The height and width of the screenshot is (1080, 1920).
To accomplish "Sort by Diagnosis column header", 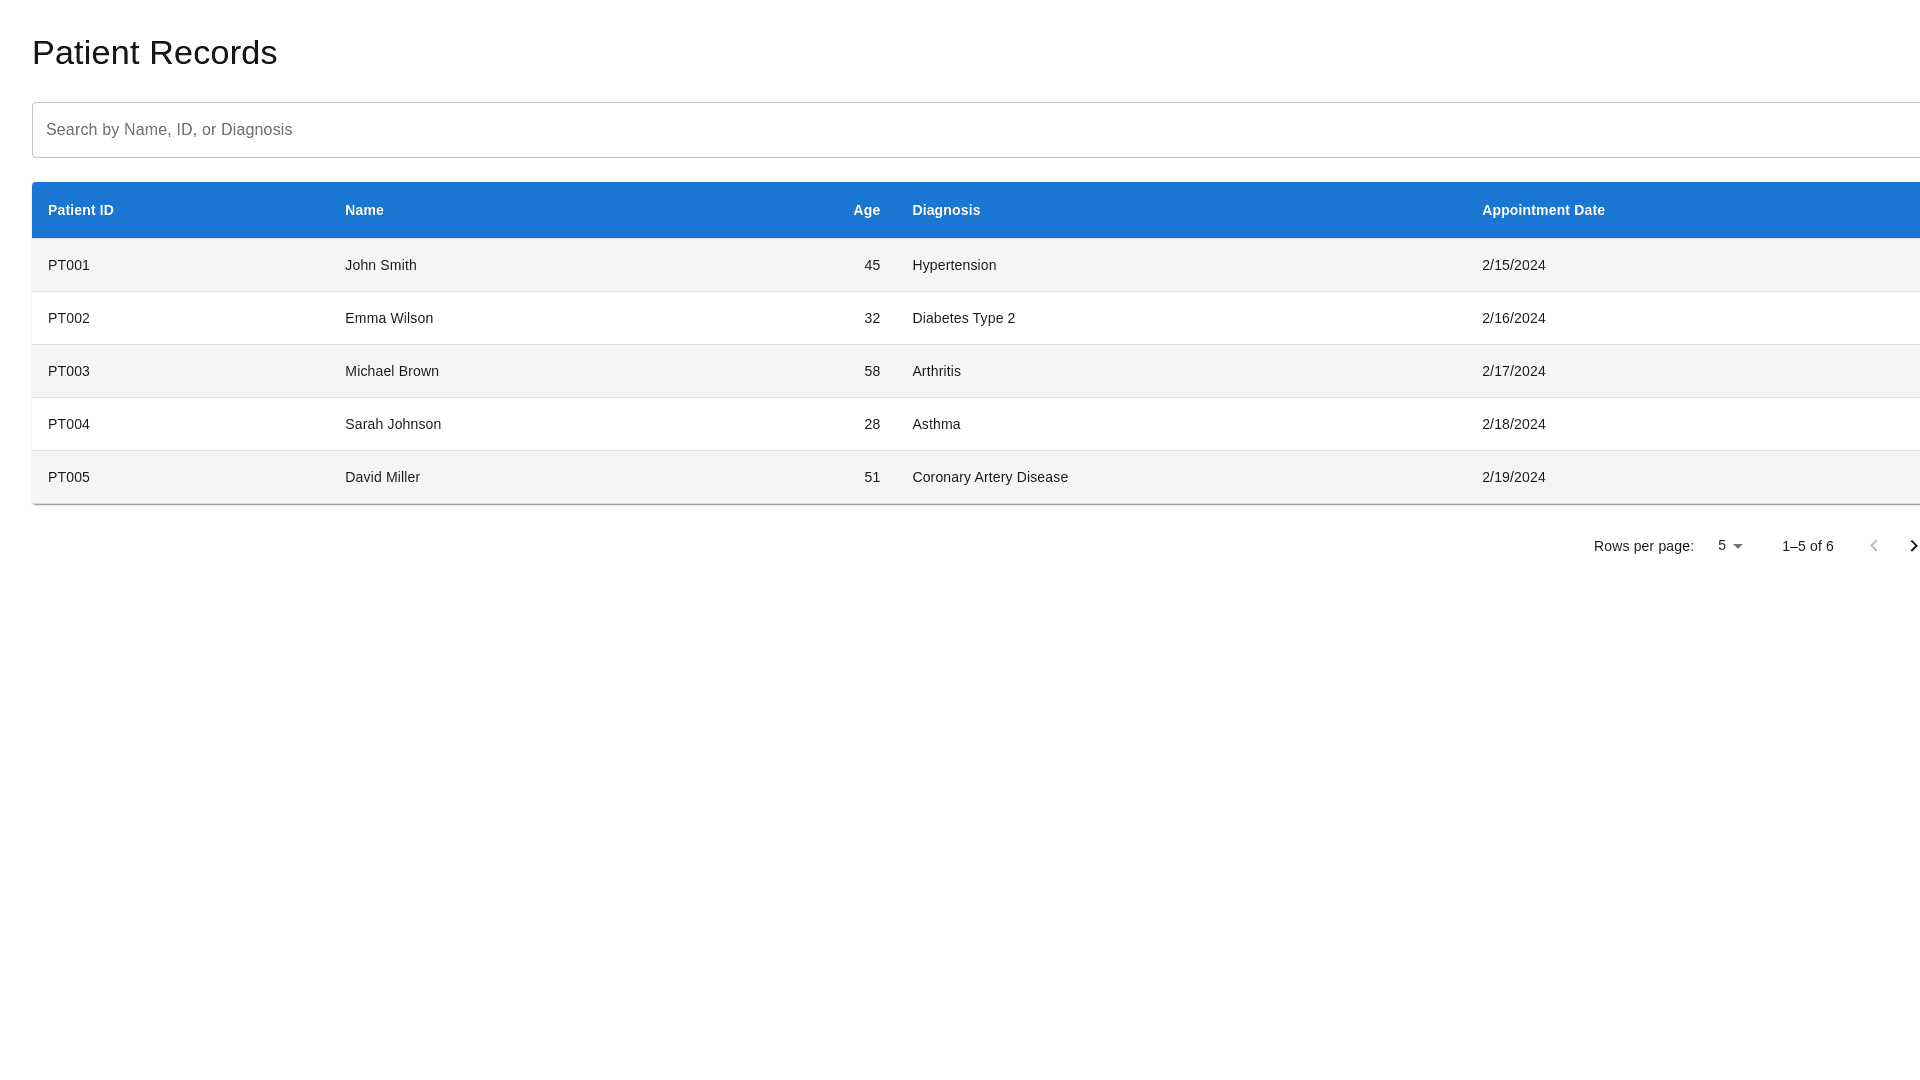I will point(946,210).
